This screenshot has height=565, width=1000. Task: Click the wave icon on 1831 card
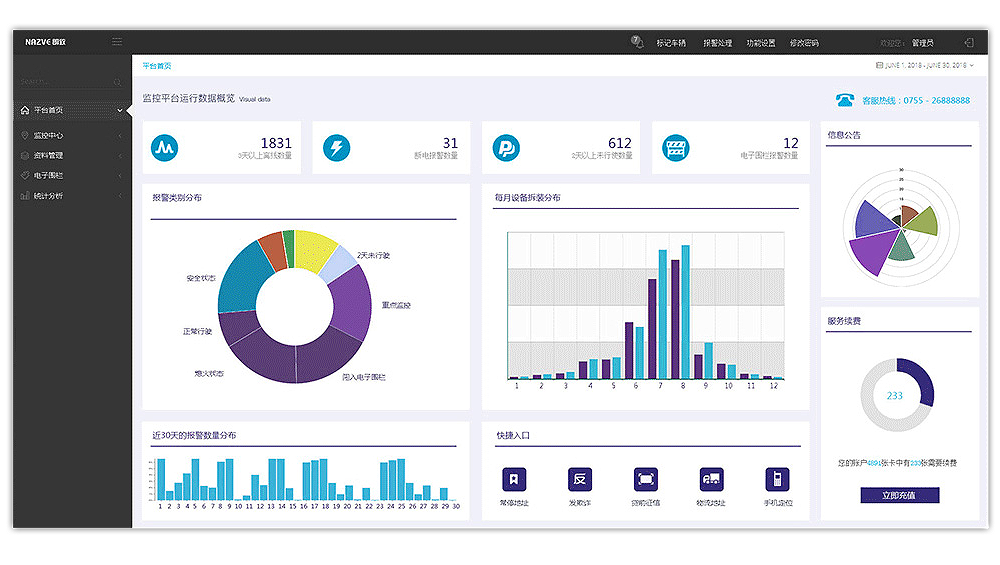tap(164, 149)
